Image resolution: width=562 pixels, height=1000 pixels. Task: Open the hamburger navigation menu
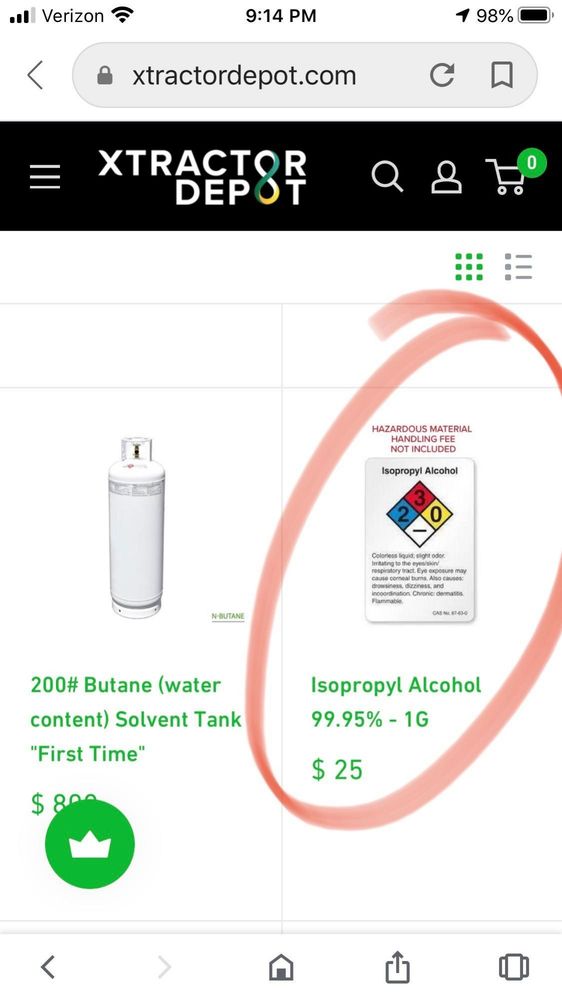click(x=45, y=177)
